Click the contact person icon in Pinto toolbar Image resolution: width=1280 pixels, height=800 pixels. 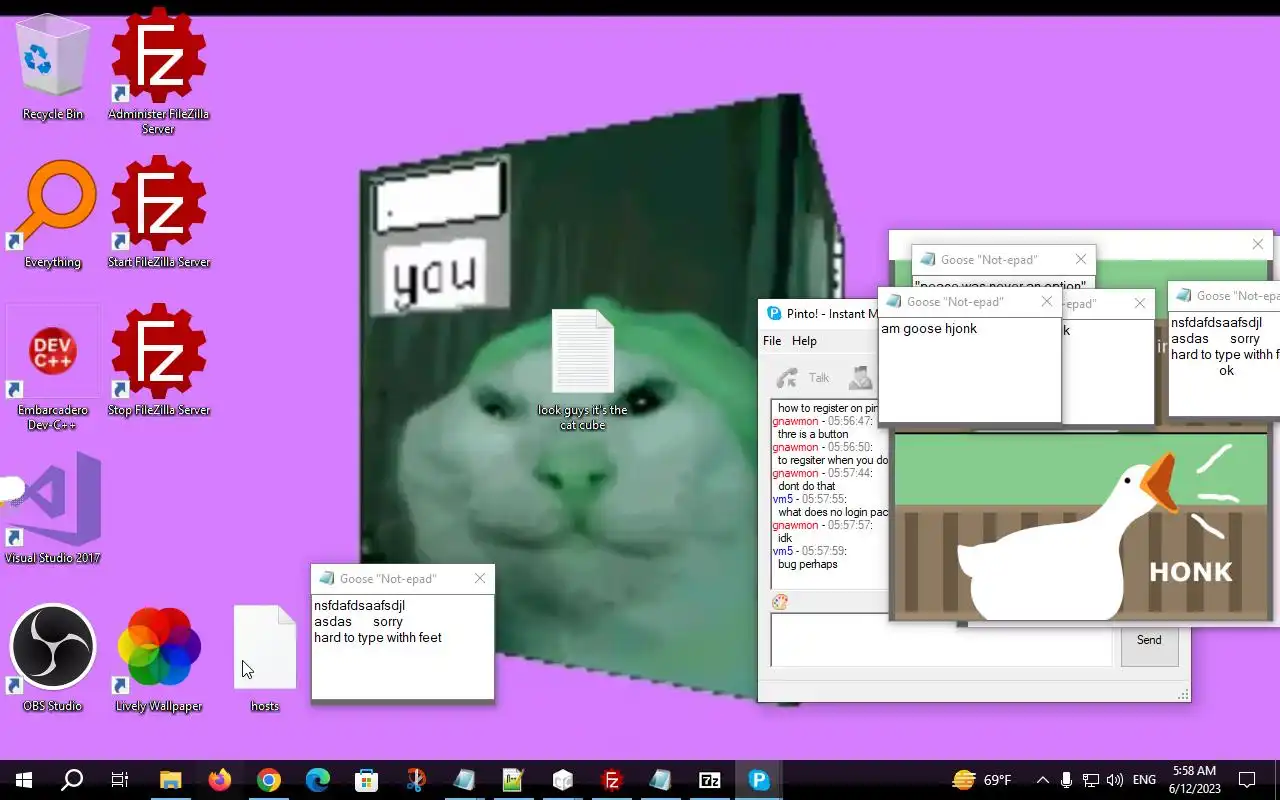pyautogui.click(x=860, y=377)
